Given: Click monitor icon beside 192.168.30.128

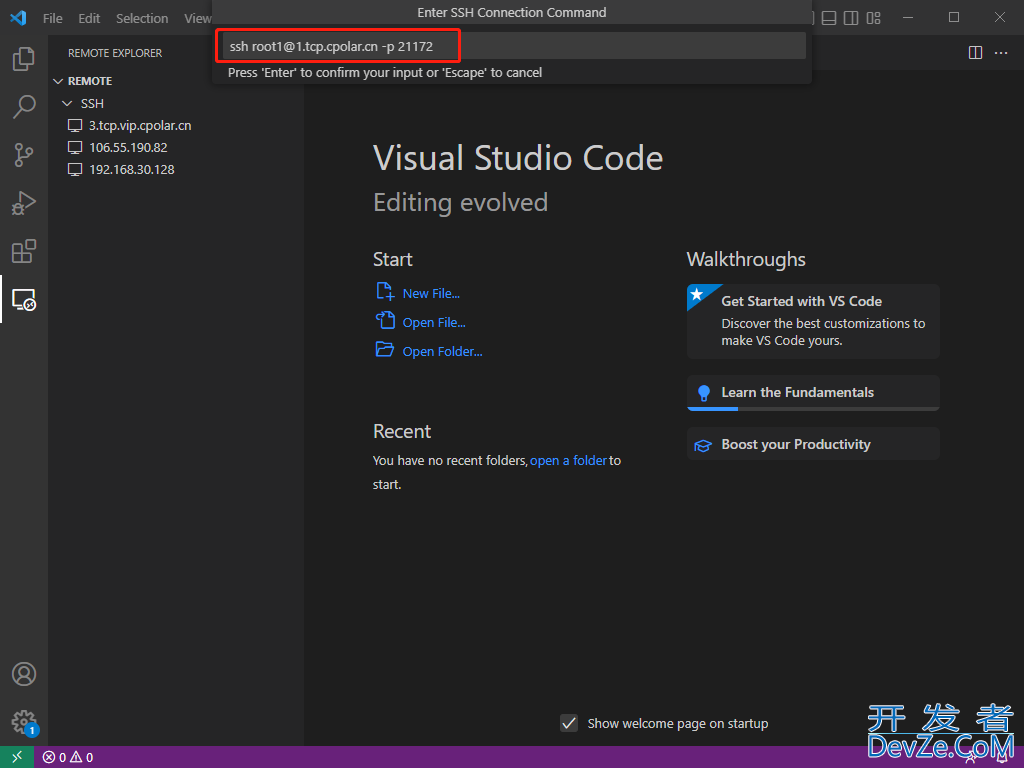Looking at the screenshot, I should [75, 170].
